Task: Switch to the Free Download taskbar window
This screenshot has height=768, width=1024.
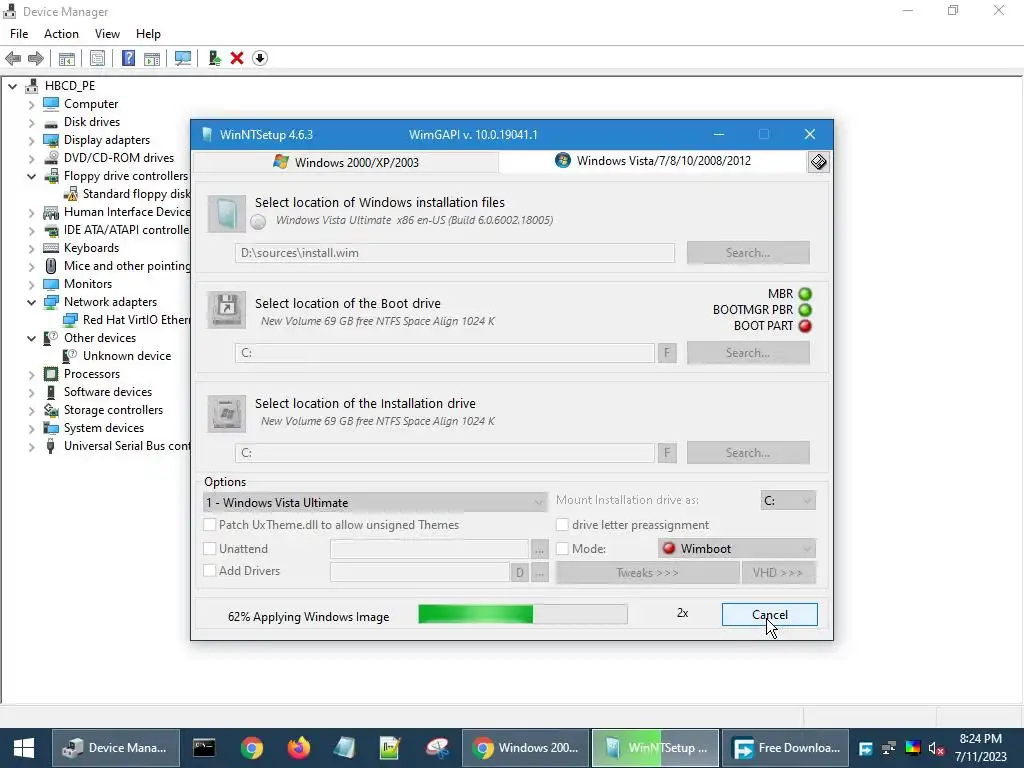Action: click(x=786, y=748)
